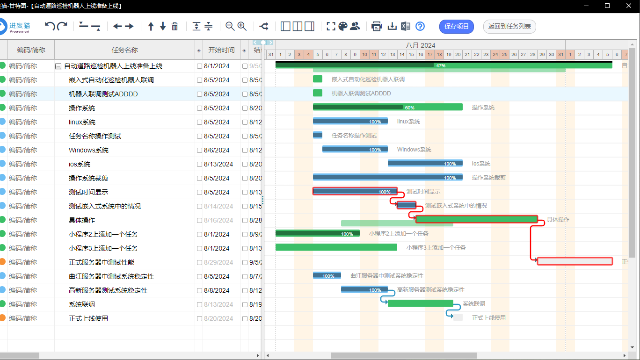Screen dimensions: 640x360
Task: Click the linux系统 blue 100% Gantt bar
Action: click(350, 121)
